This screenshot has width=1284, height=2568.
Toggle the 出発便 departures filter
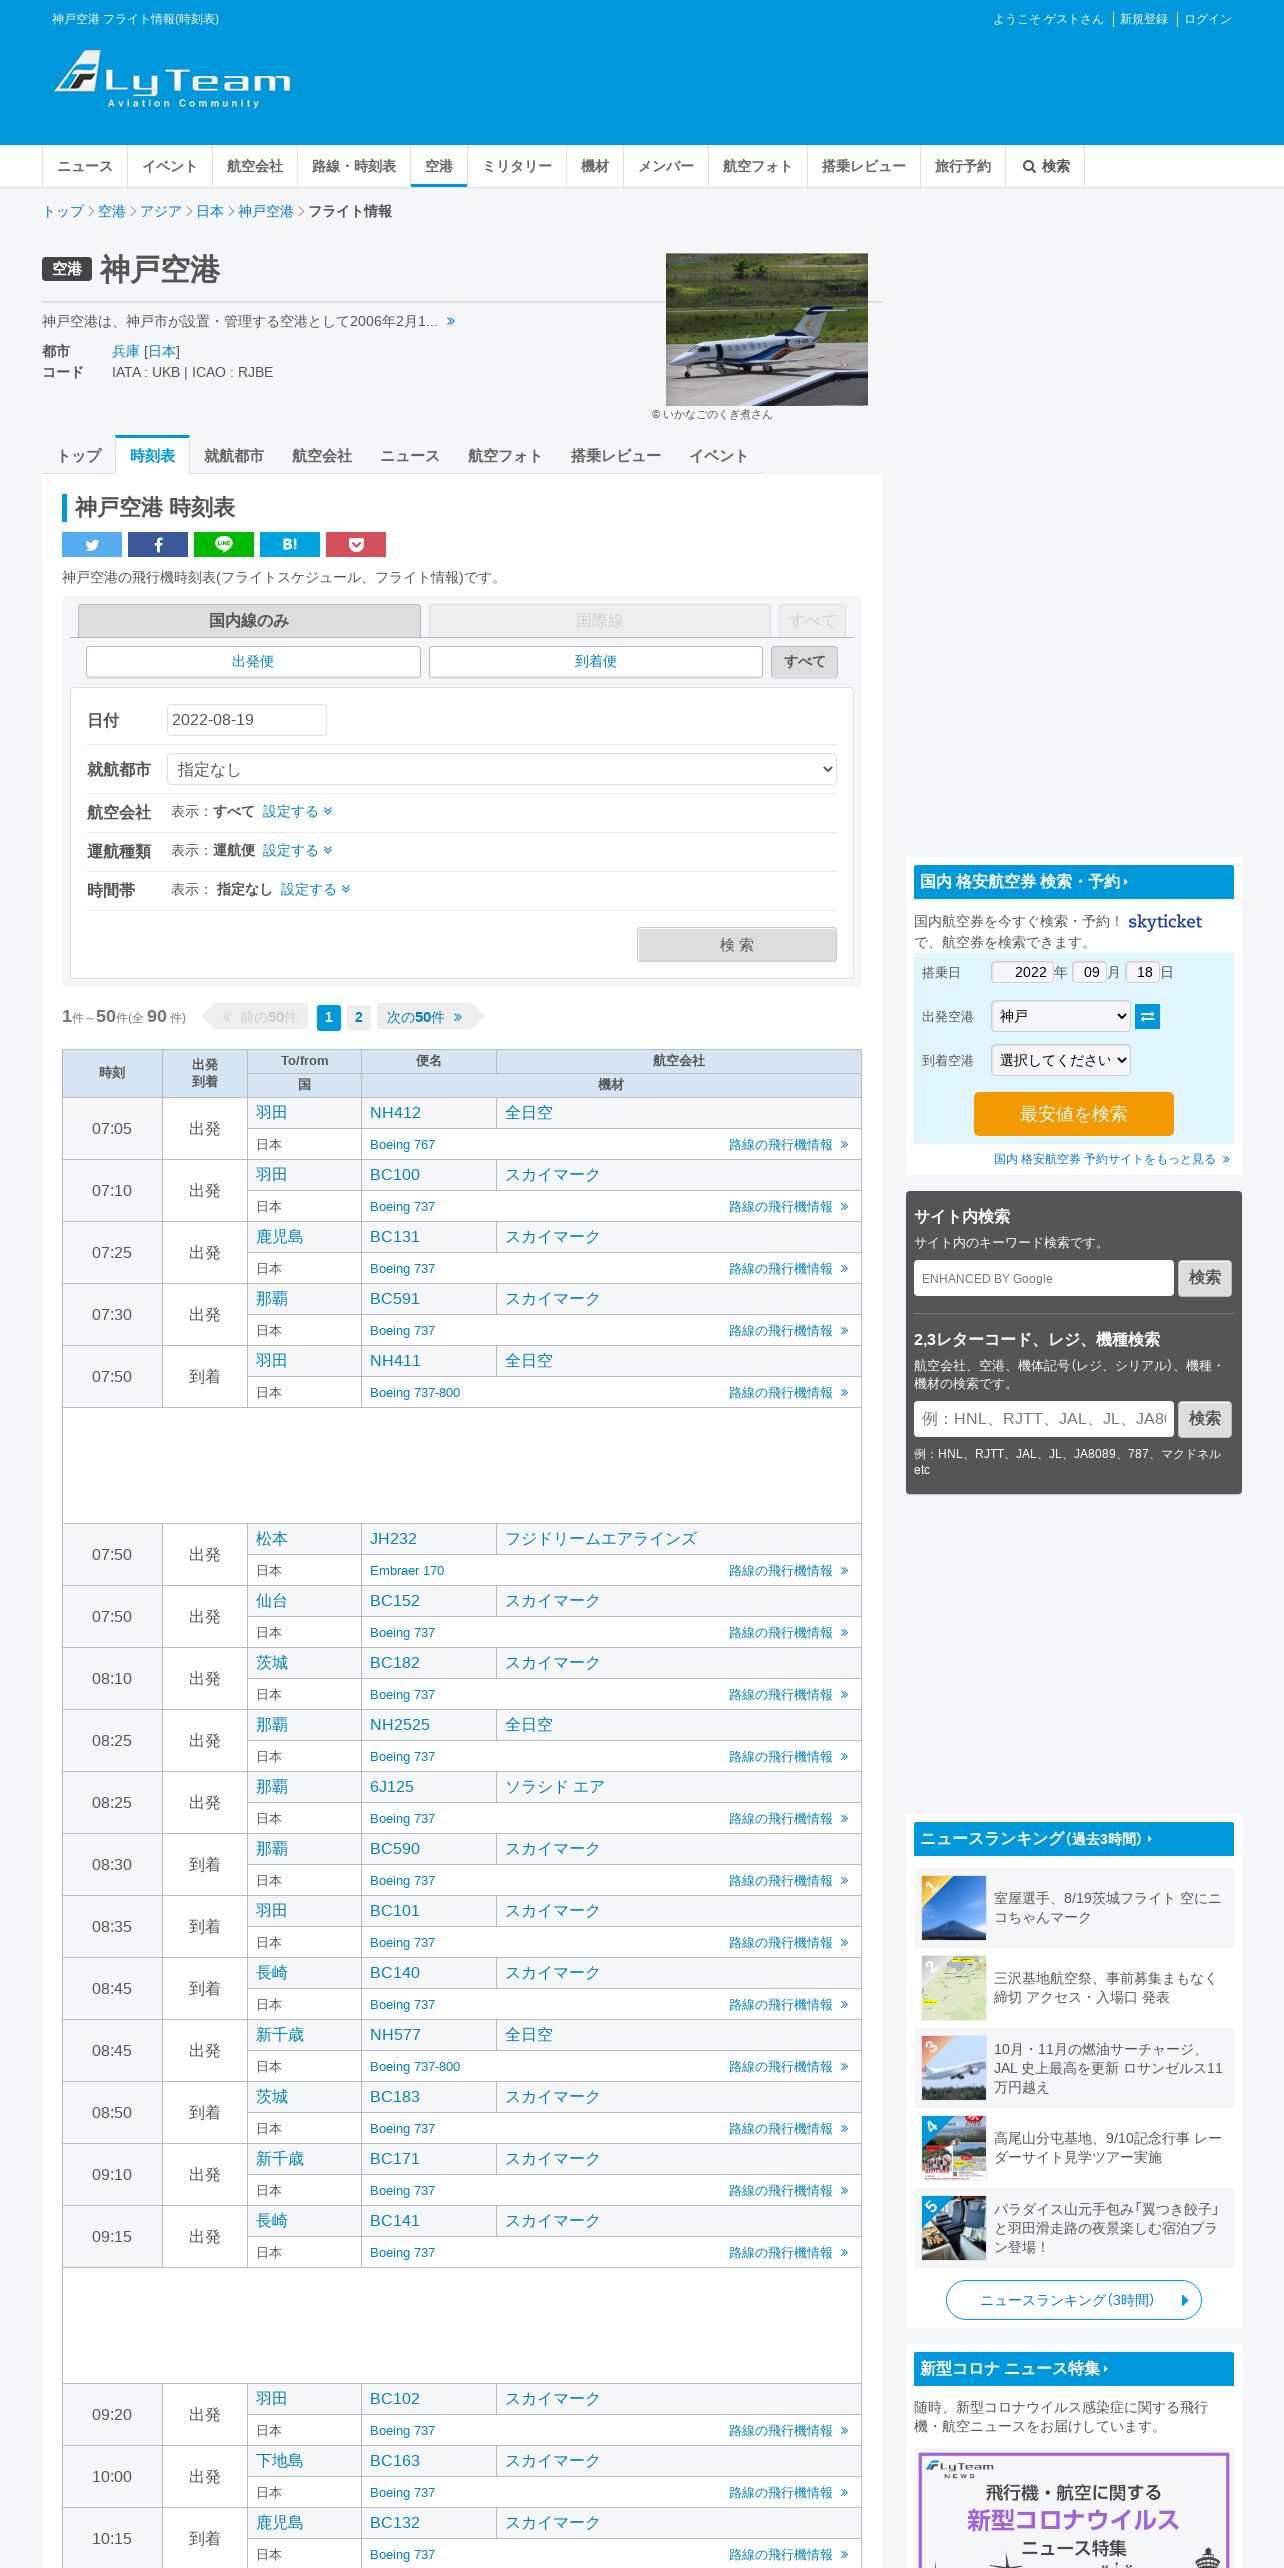[253, 661]
